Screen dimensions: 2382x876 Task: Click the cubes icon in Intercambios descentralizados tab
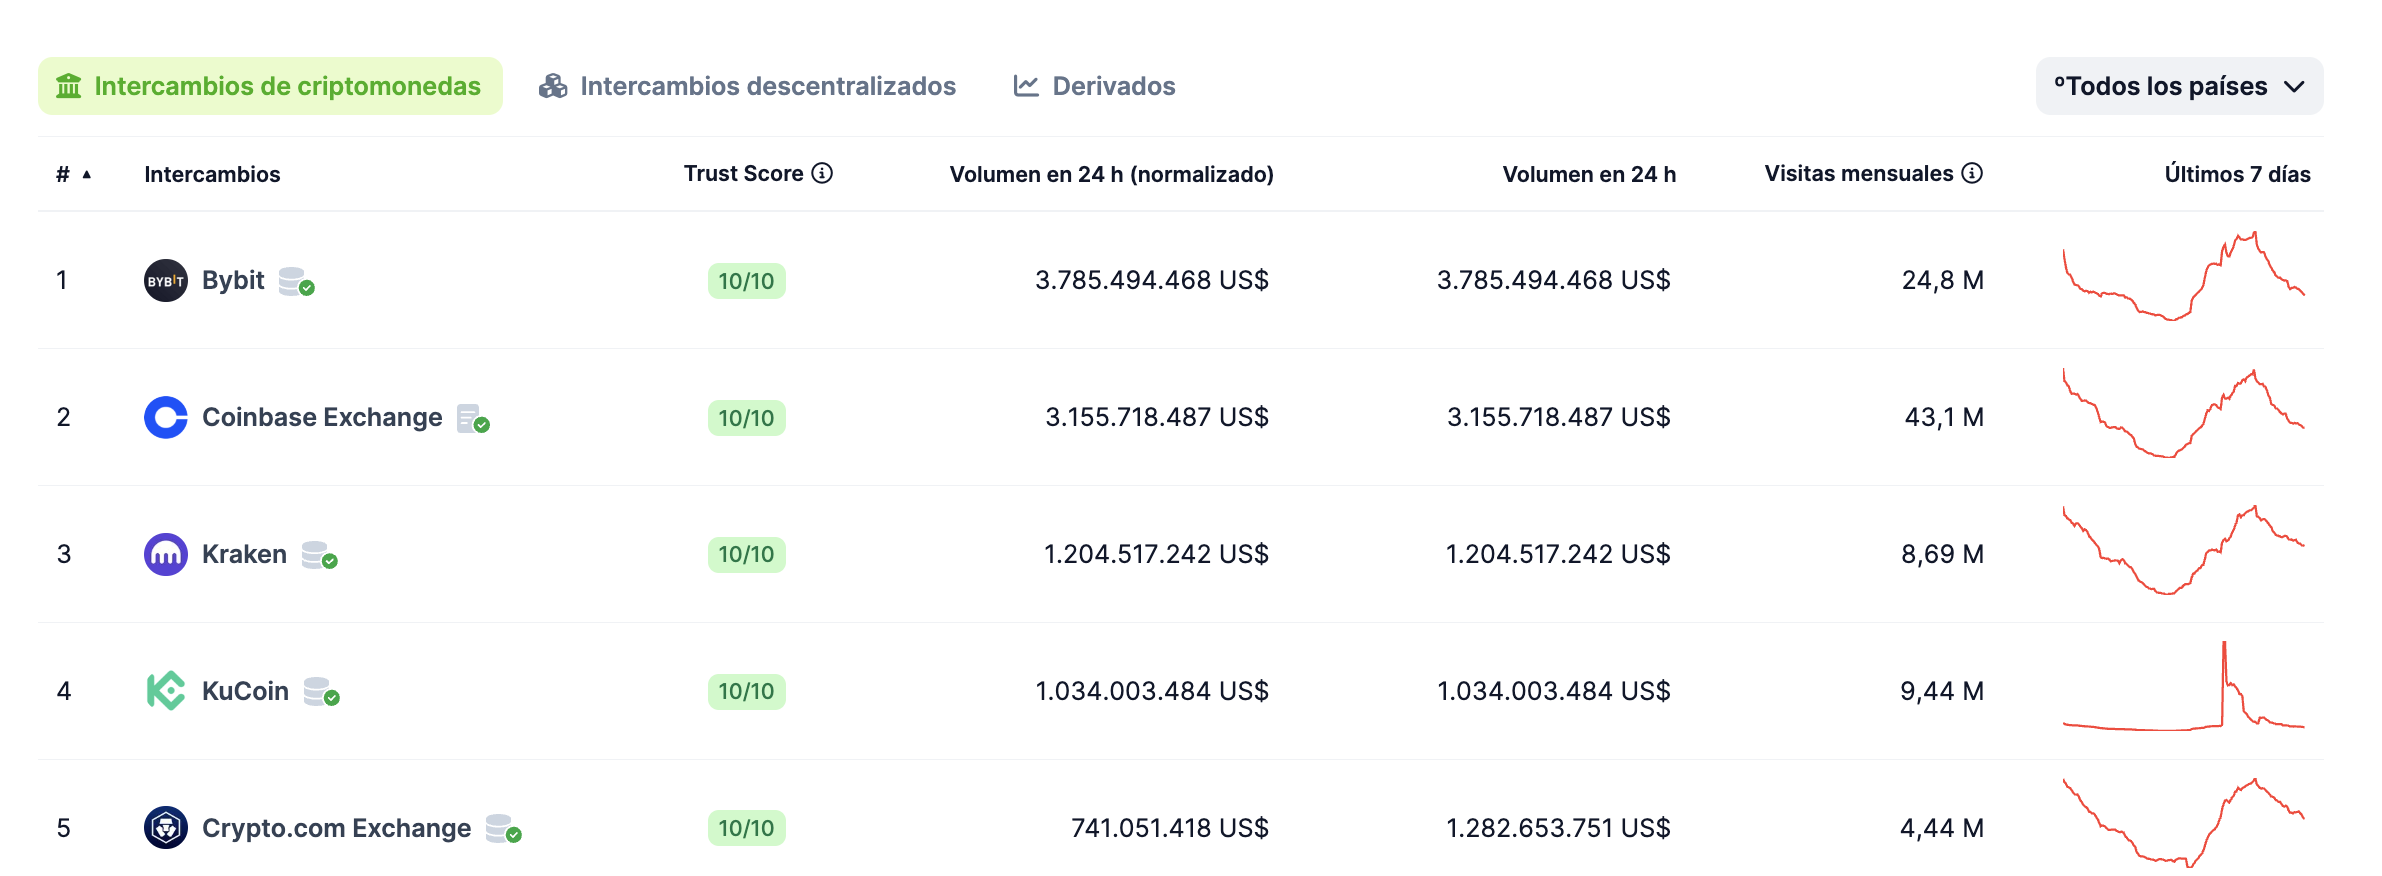pos(553,86)
